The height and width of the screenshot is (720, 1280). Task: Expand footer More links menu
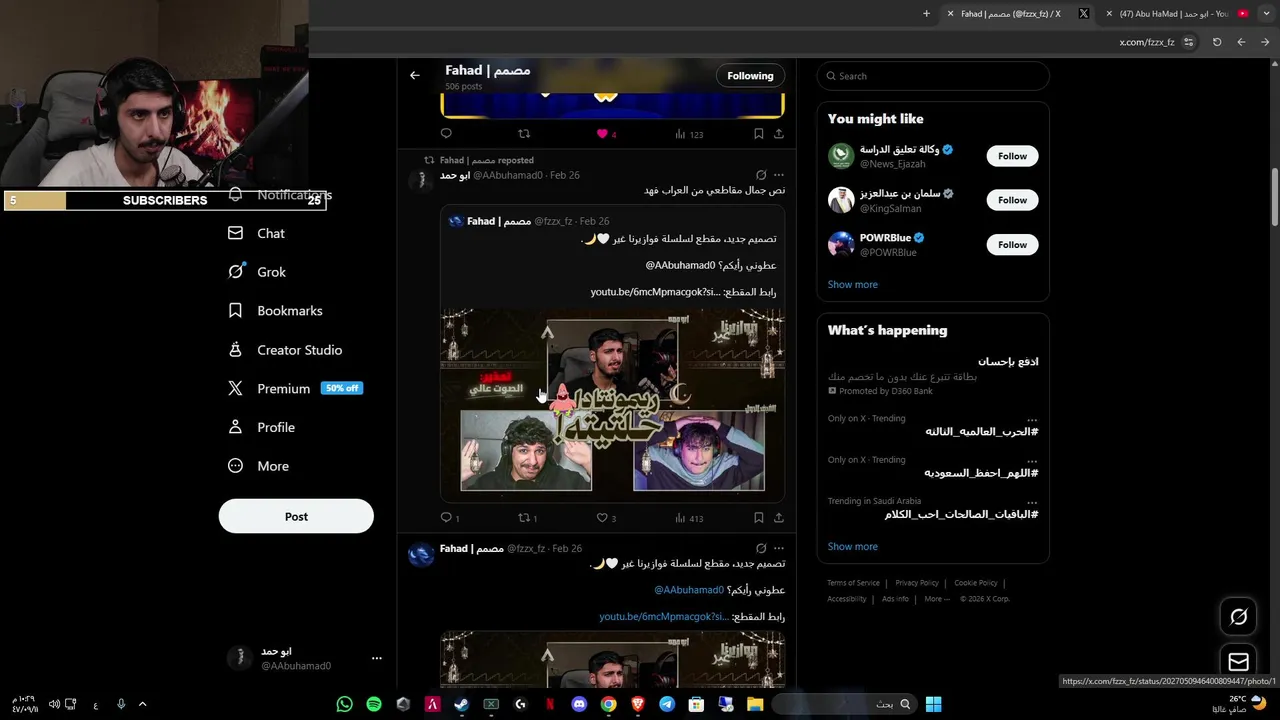(x=937, y=599)
